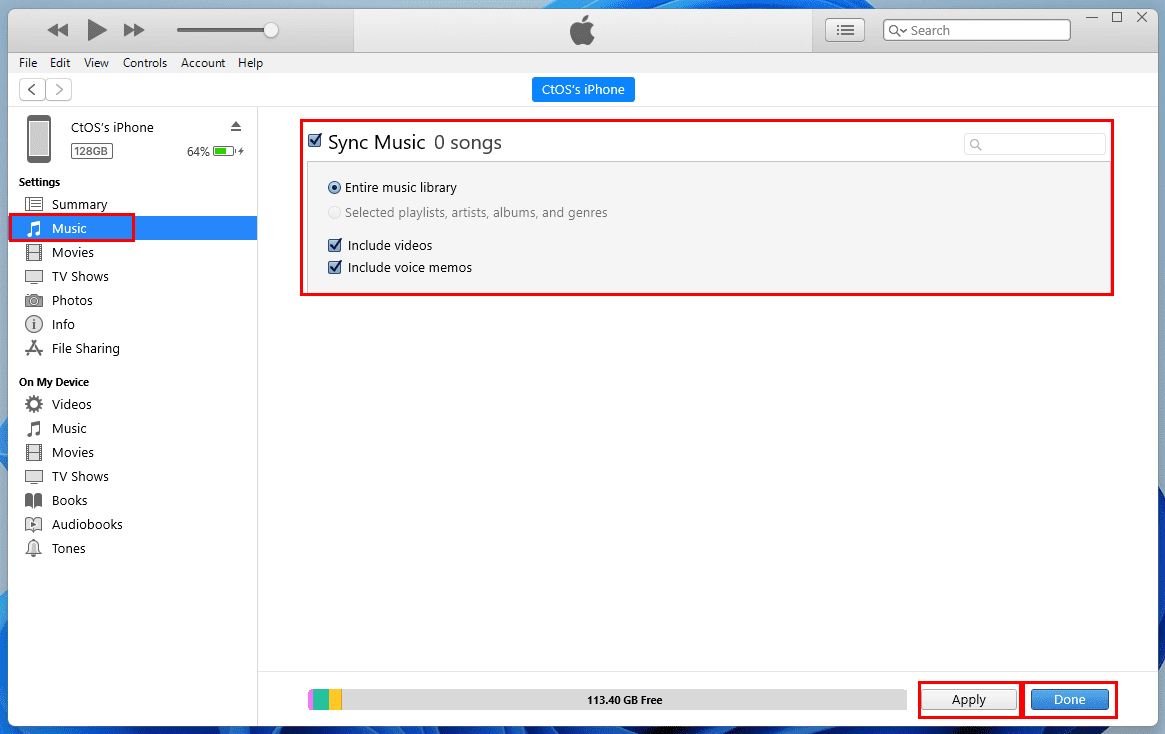The height and width of the screenshot is (734, 1165).
Task: Click the music filter search field
Action: point(1034,144)
